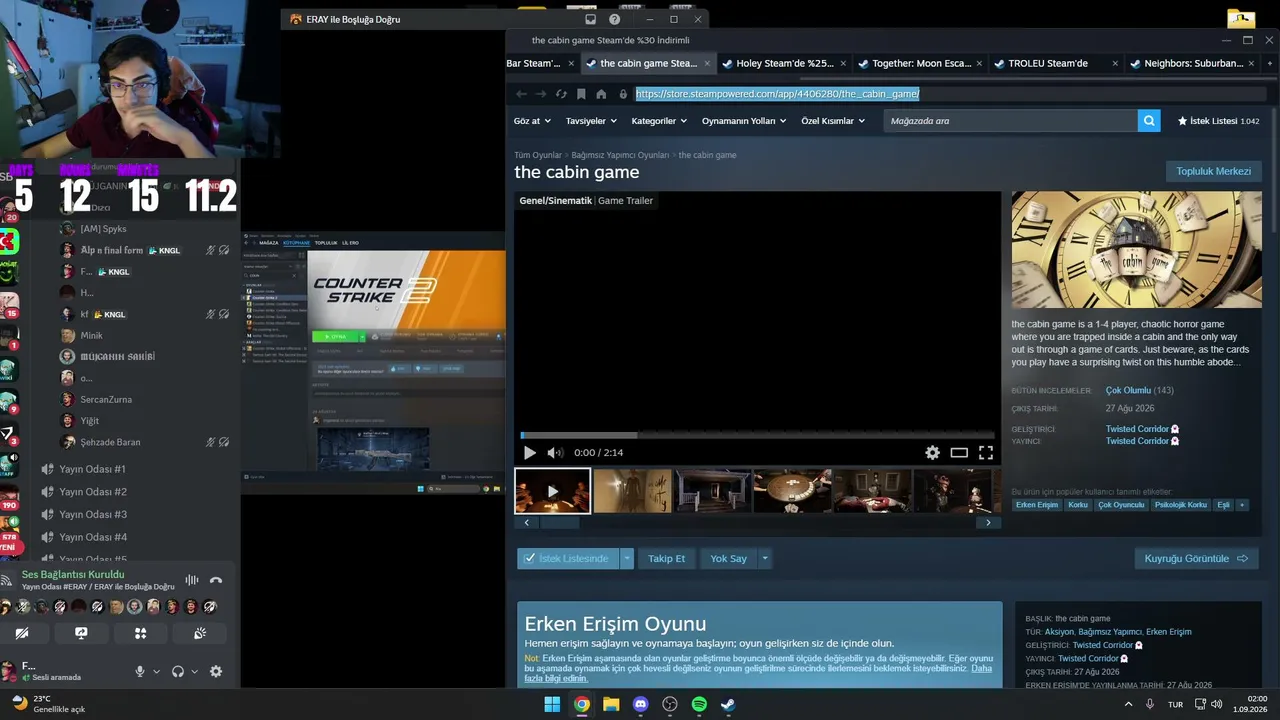The image size is (1280, 720).
Task: Mute the trailer volume speaker icon
Action: pos(555,453)
